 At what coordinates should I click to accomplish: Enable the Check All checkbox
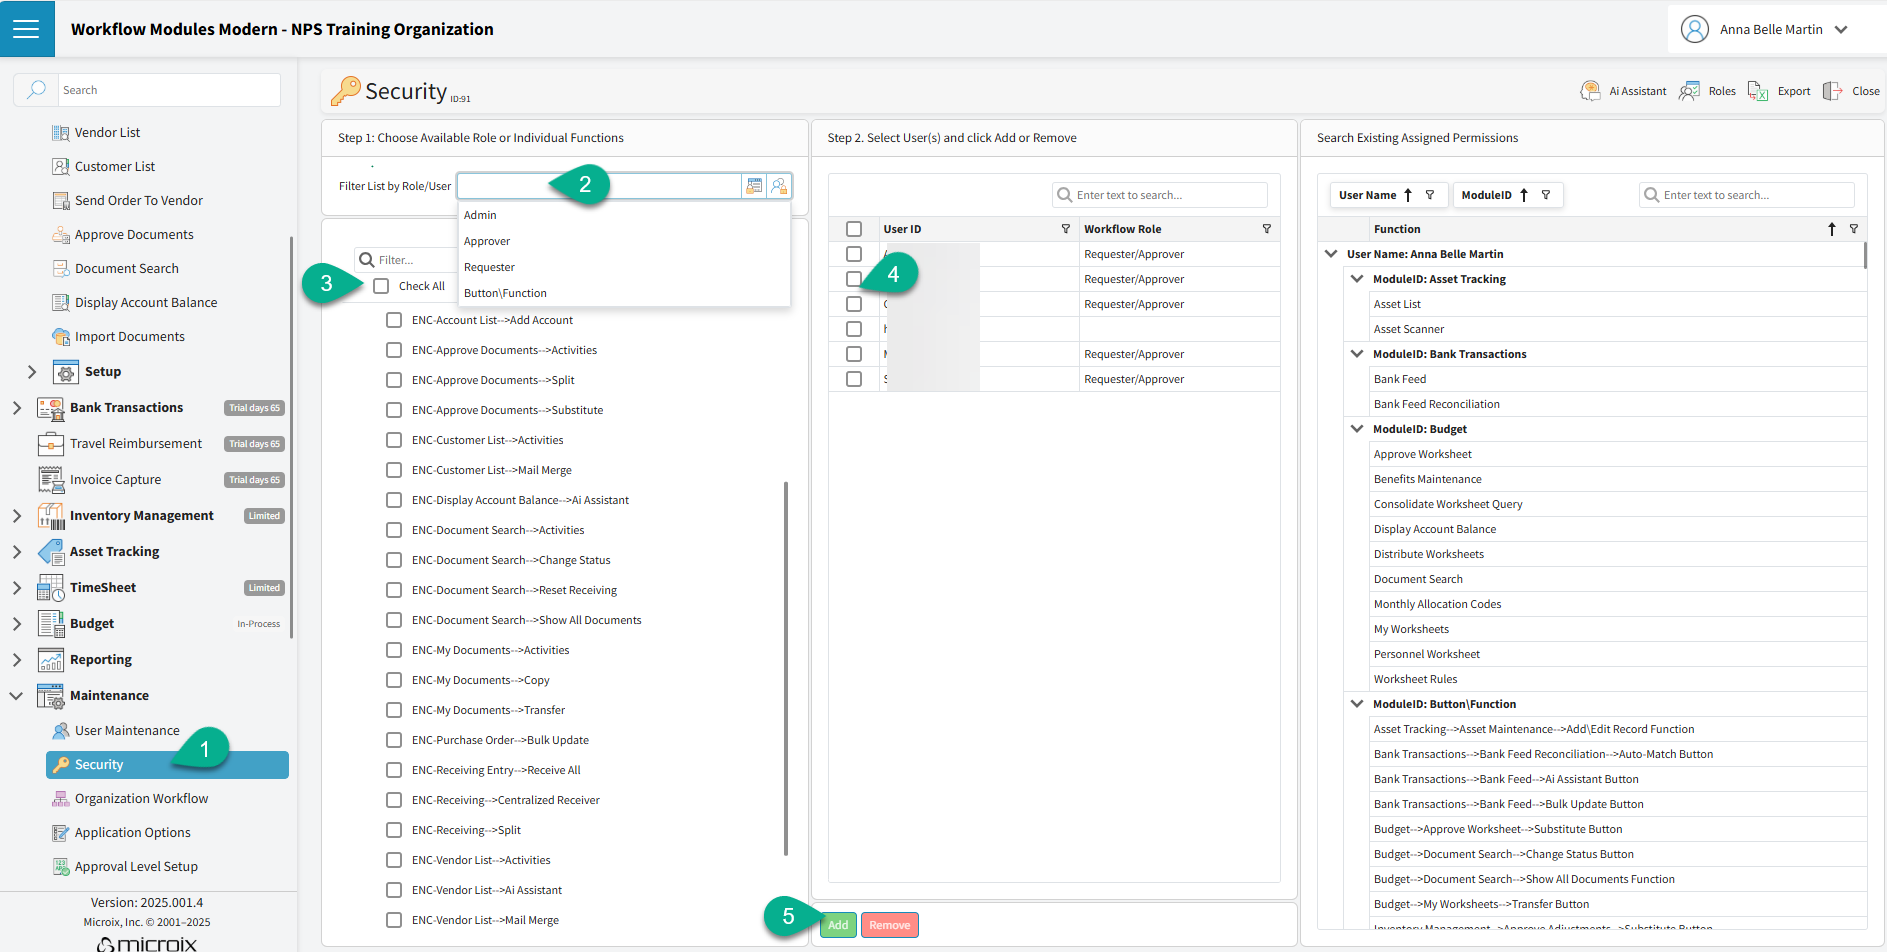381,286
